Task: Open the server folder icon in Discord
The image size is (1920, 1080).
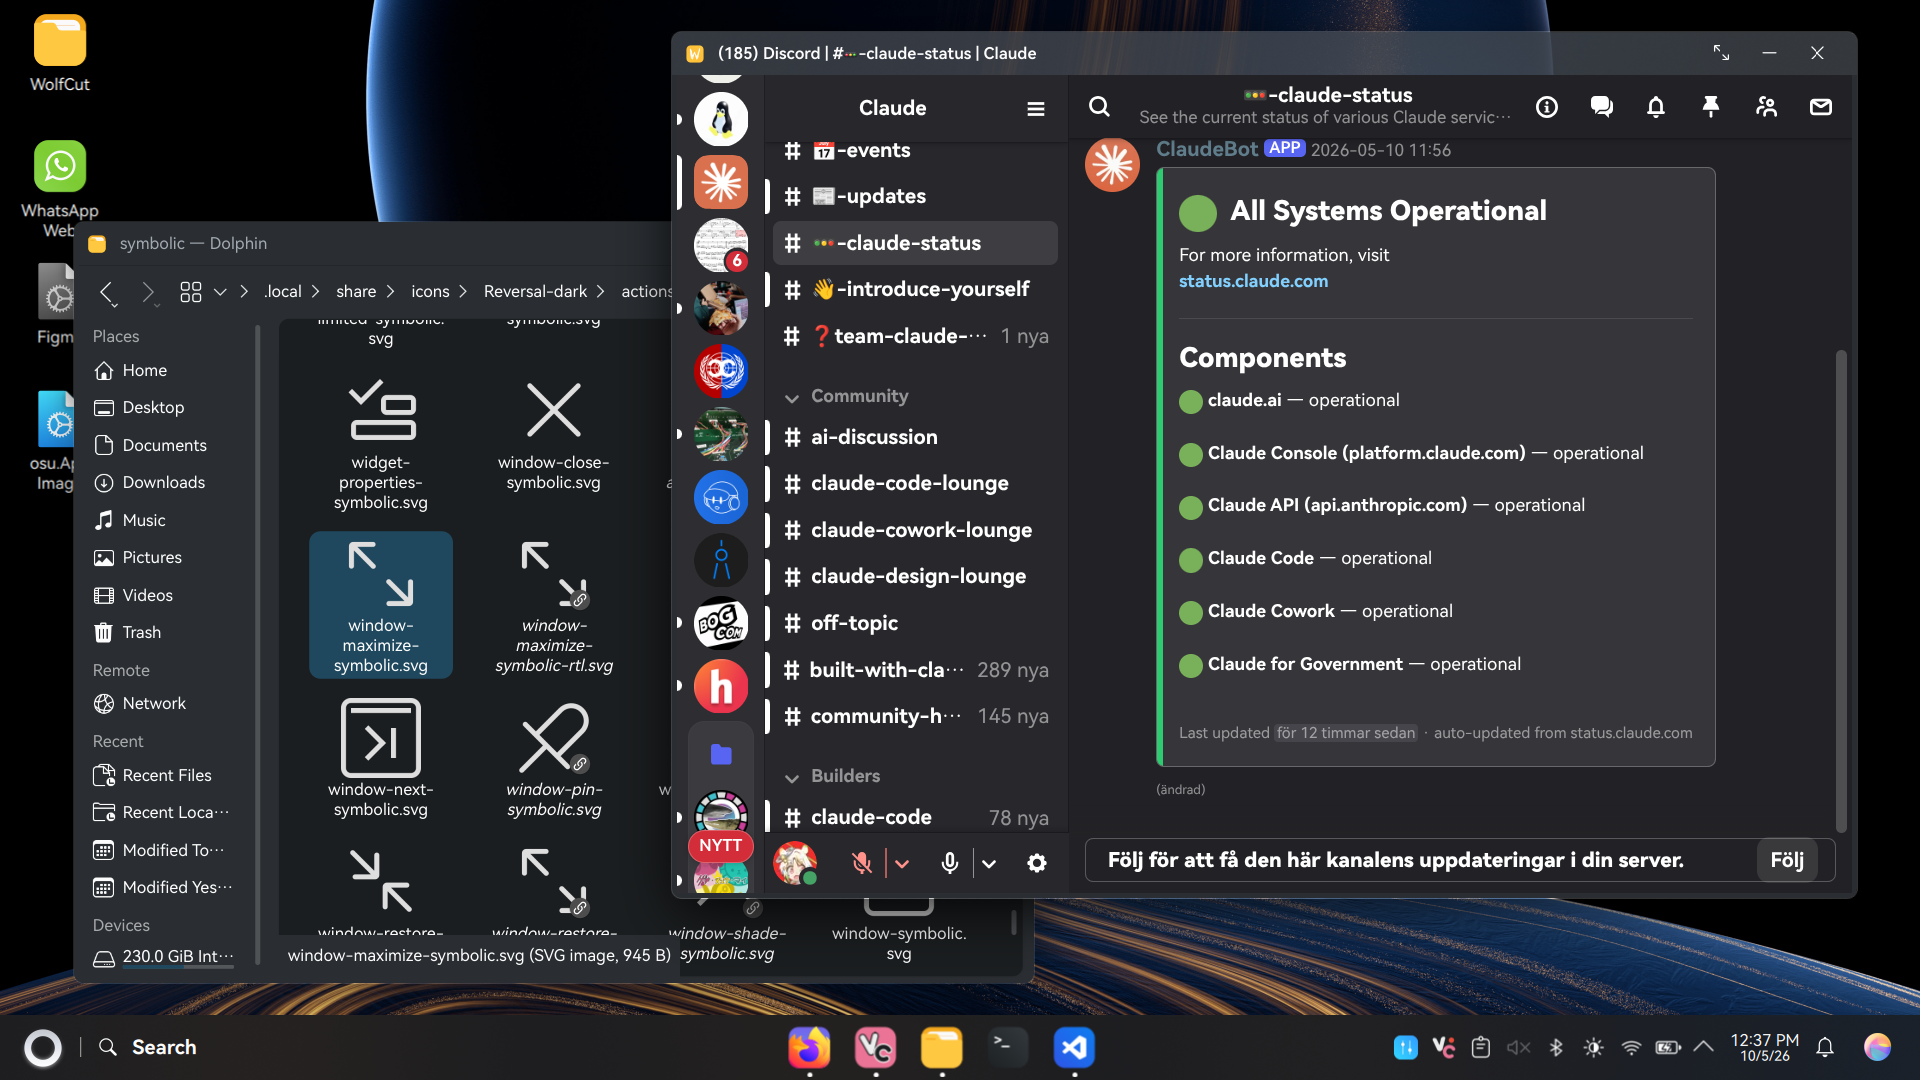Action: tap(721, 754)
